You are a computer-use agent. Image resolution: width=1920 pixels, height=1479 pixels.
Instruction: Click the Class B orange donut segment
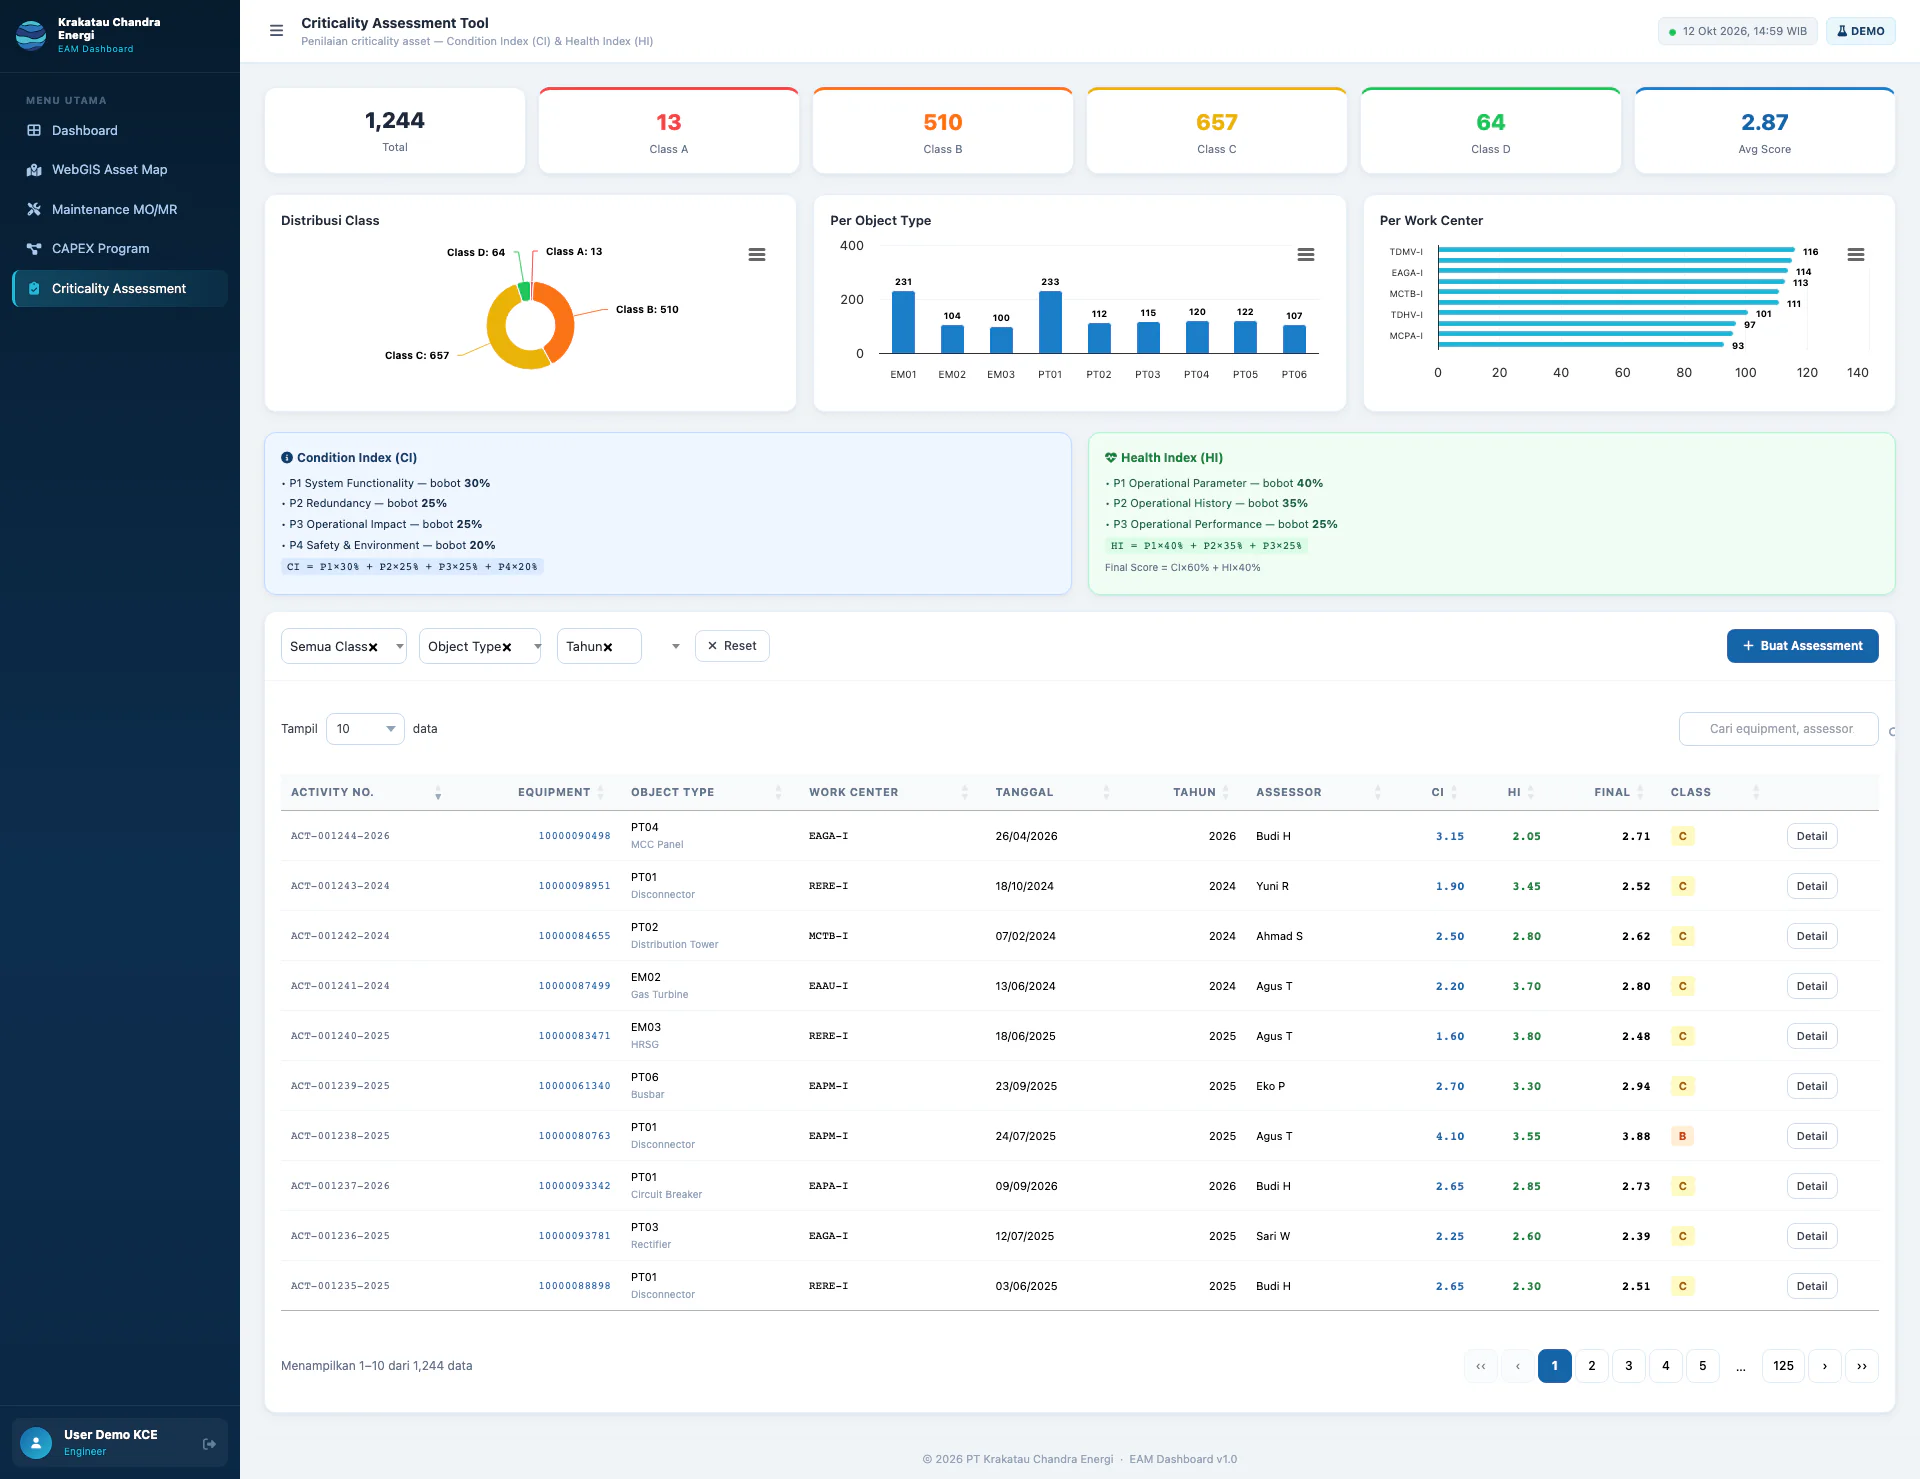[x=566, y=318]
